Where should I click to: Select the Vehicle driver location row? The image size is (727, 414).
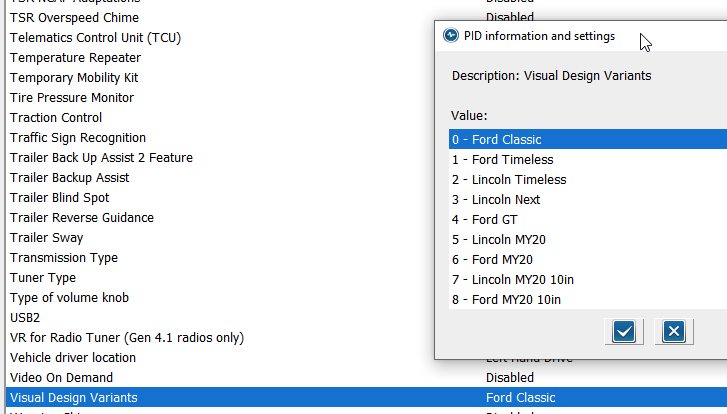click(220, 357)
